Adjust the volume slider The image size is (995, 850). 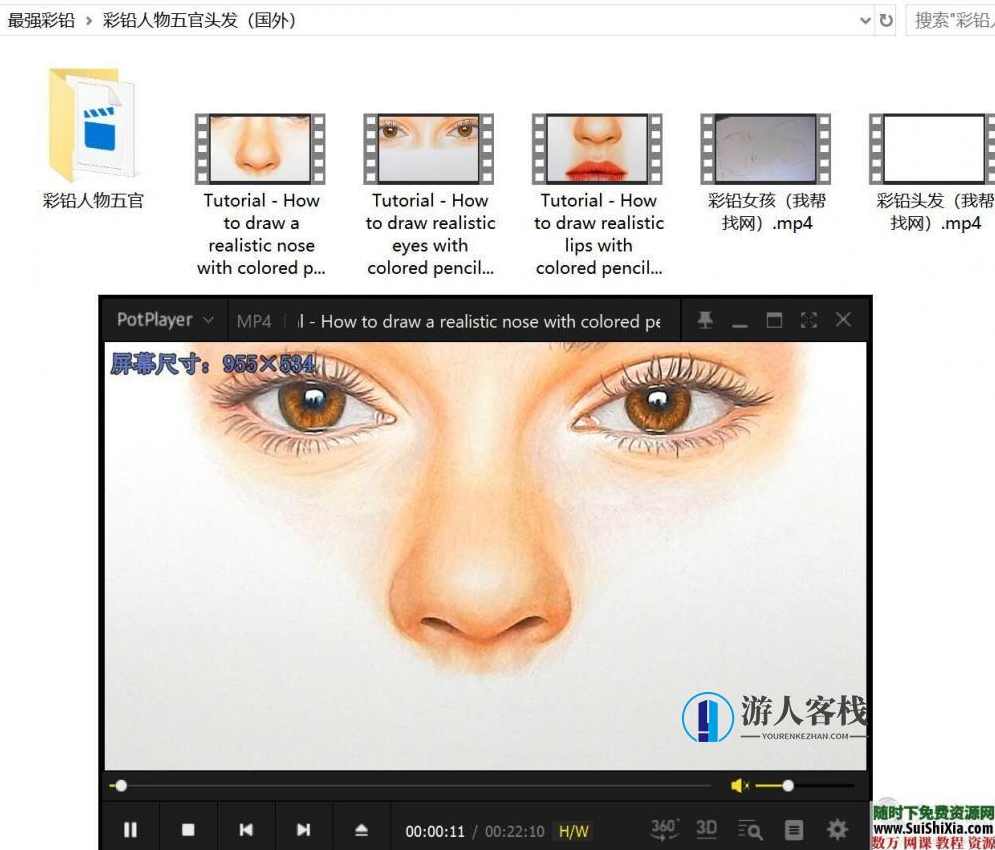(788, 785)
